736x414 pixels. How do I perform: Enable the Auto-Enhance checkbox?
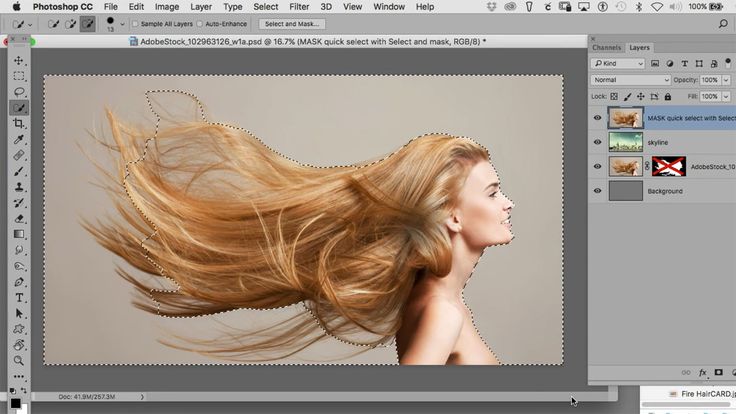pos(200,23)
